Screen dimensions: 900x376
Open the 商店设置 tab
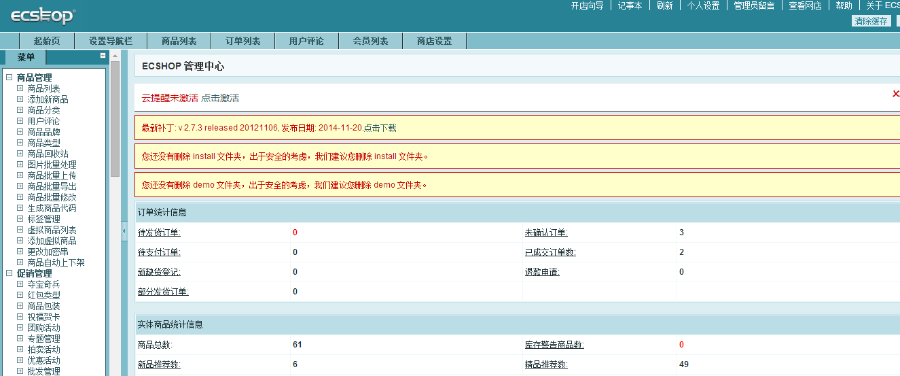[434, 41]
